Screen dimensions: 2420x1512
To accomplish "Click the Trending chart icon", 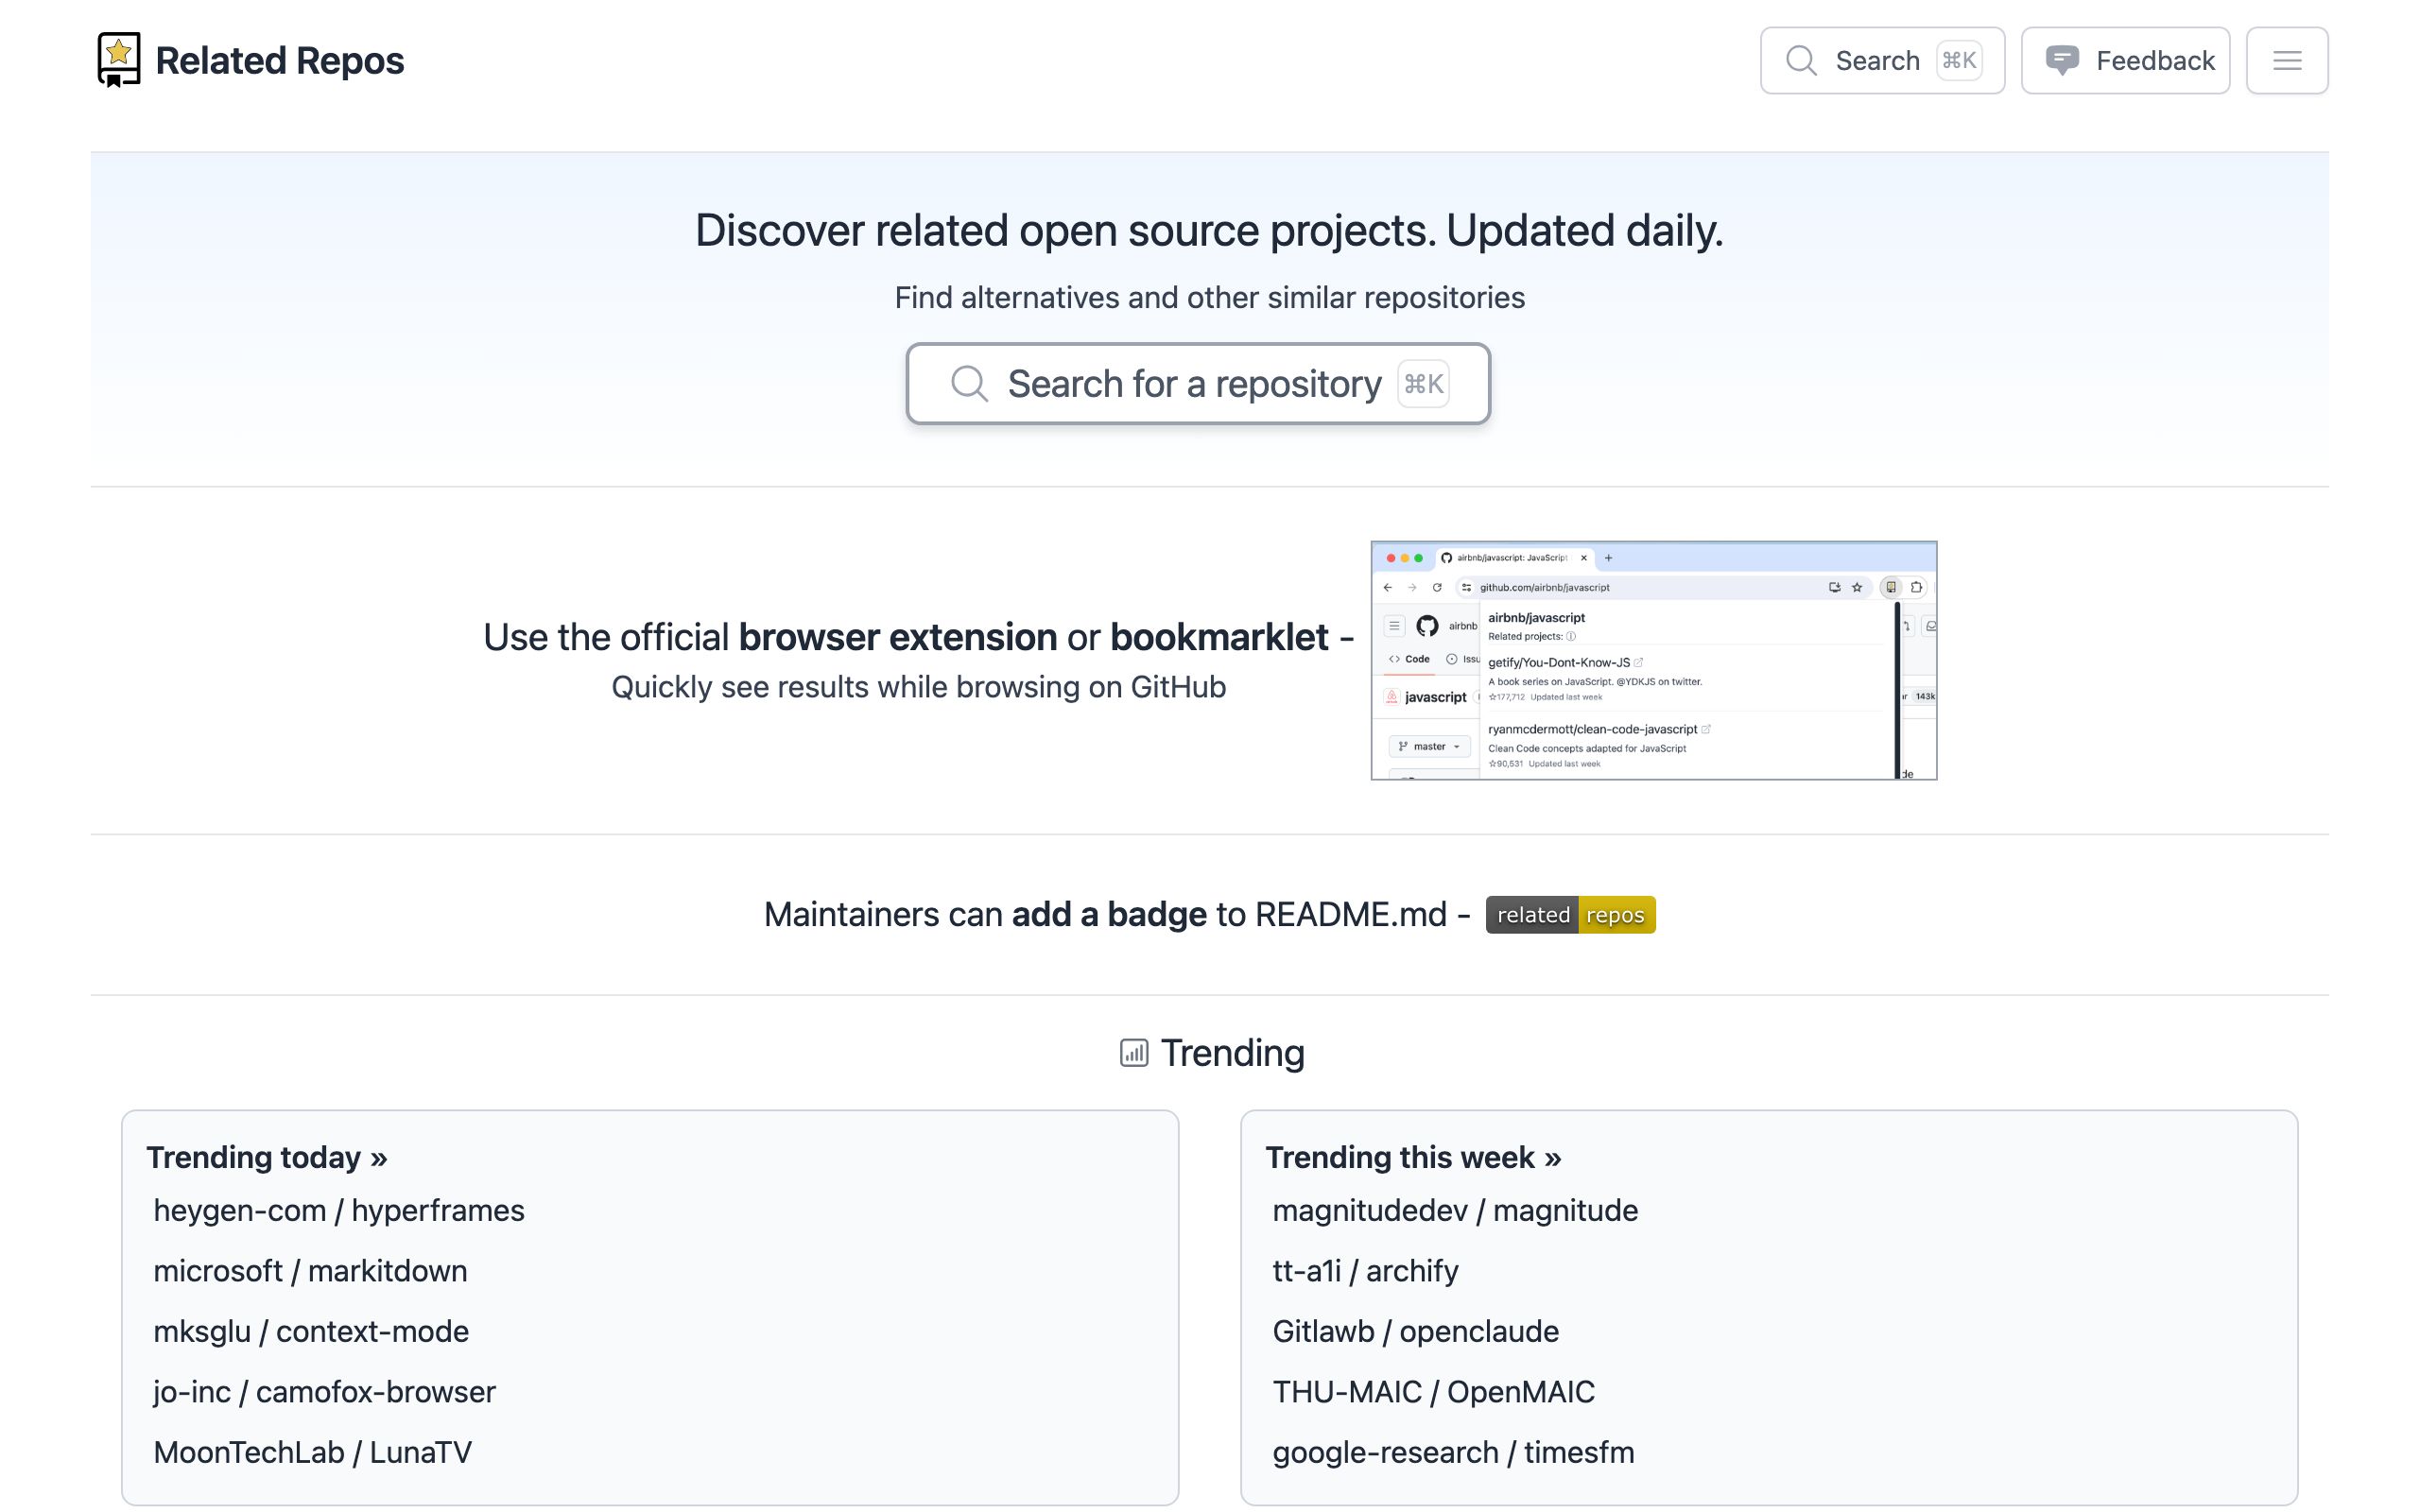I will 1134,1053.
